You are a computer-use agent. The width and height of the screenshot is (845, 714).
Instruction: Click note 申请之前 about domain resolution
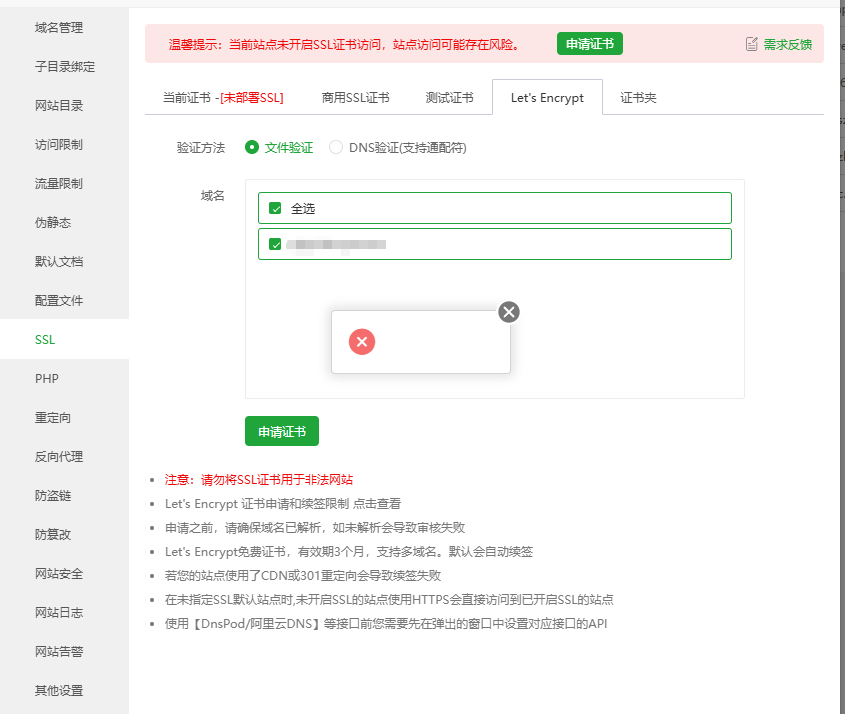pyautogui.click(x=315, y=528)
